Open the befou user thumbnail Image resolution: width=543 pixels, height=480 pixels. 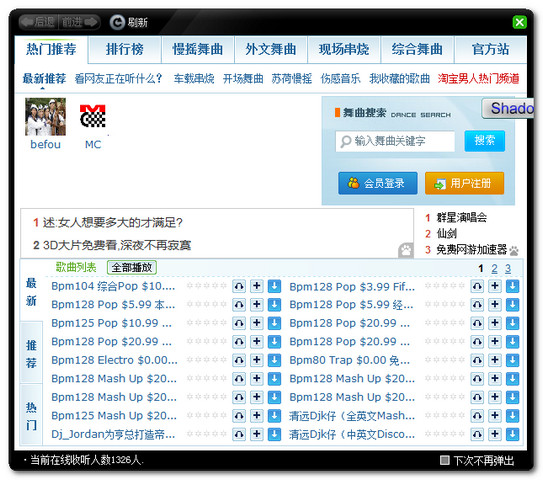point(45,117)
